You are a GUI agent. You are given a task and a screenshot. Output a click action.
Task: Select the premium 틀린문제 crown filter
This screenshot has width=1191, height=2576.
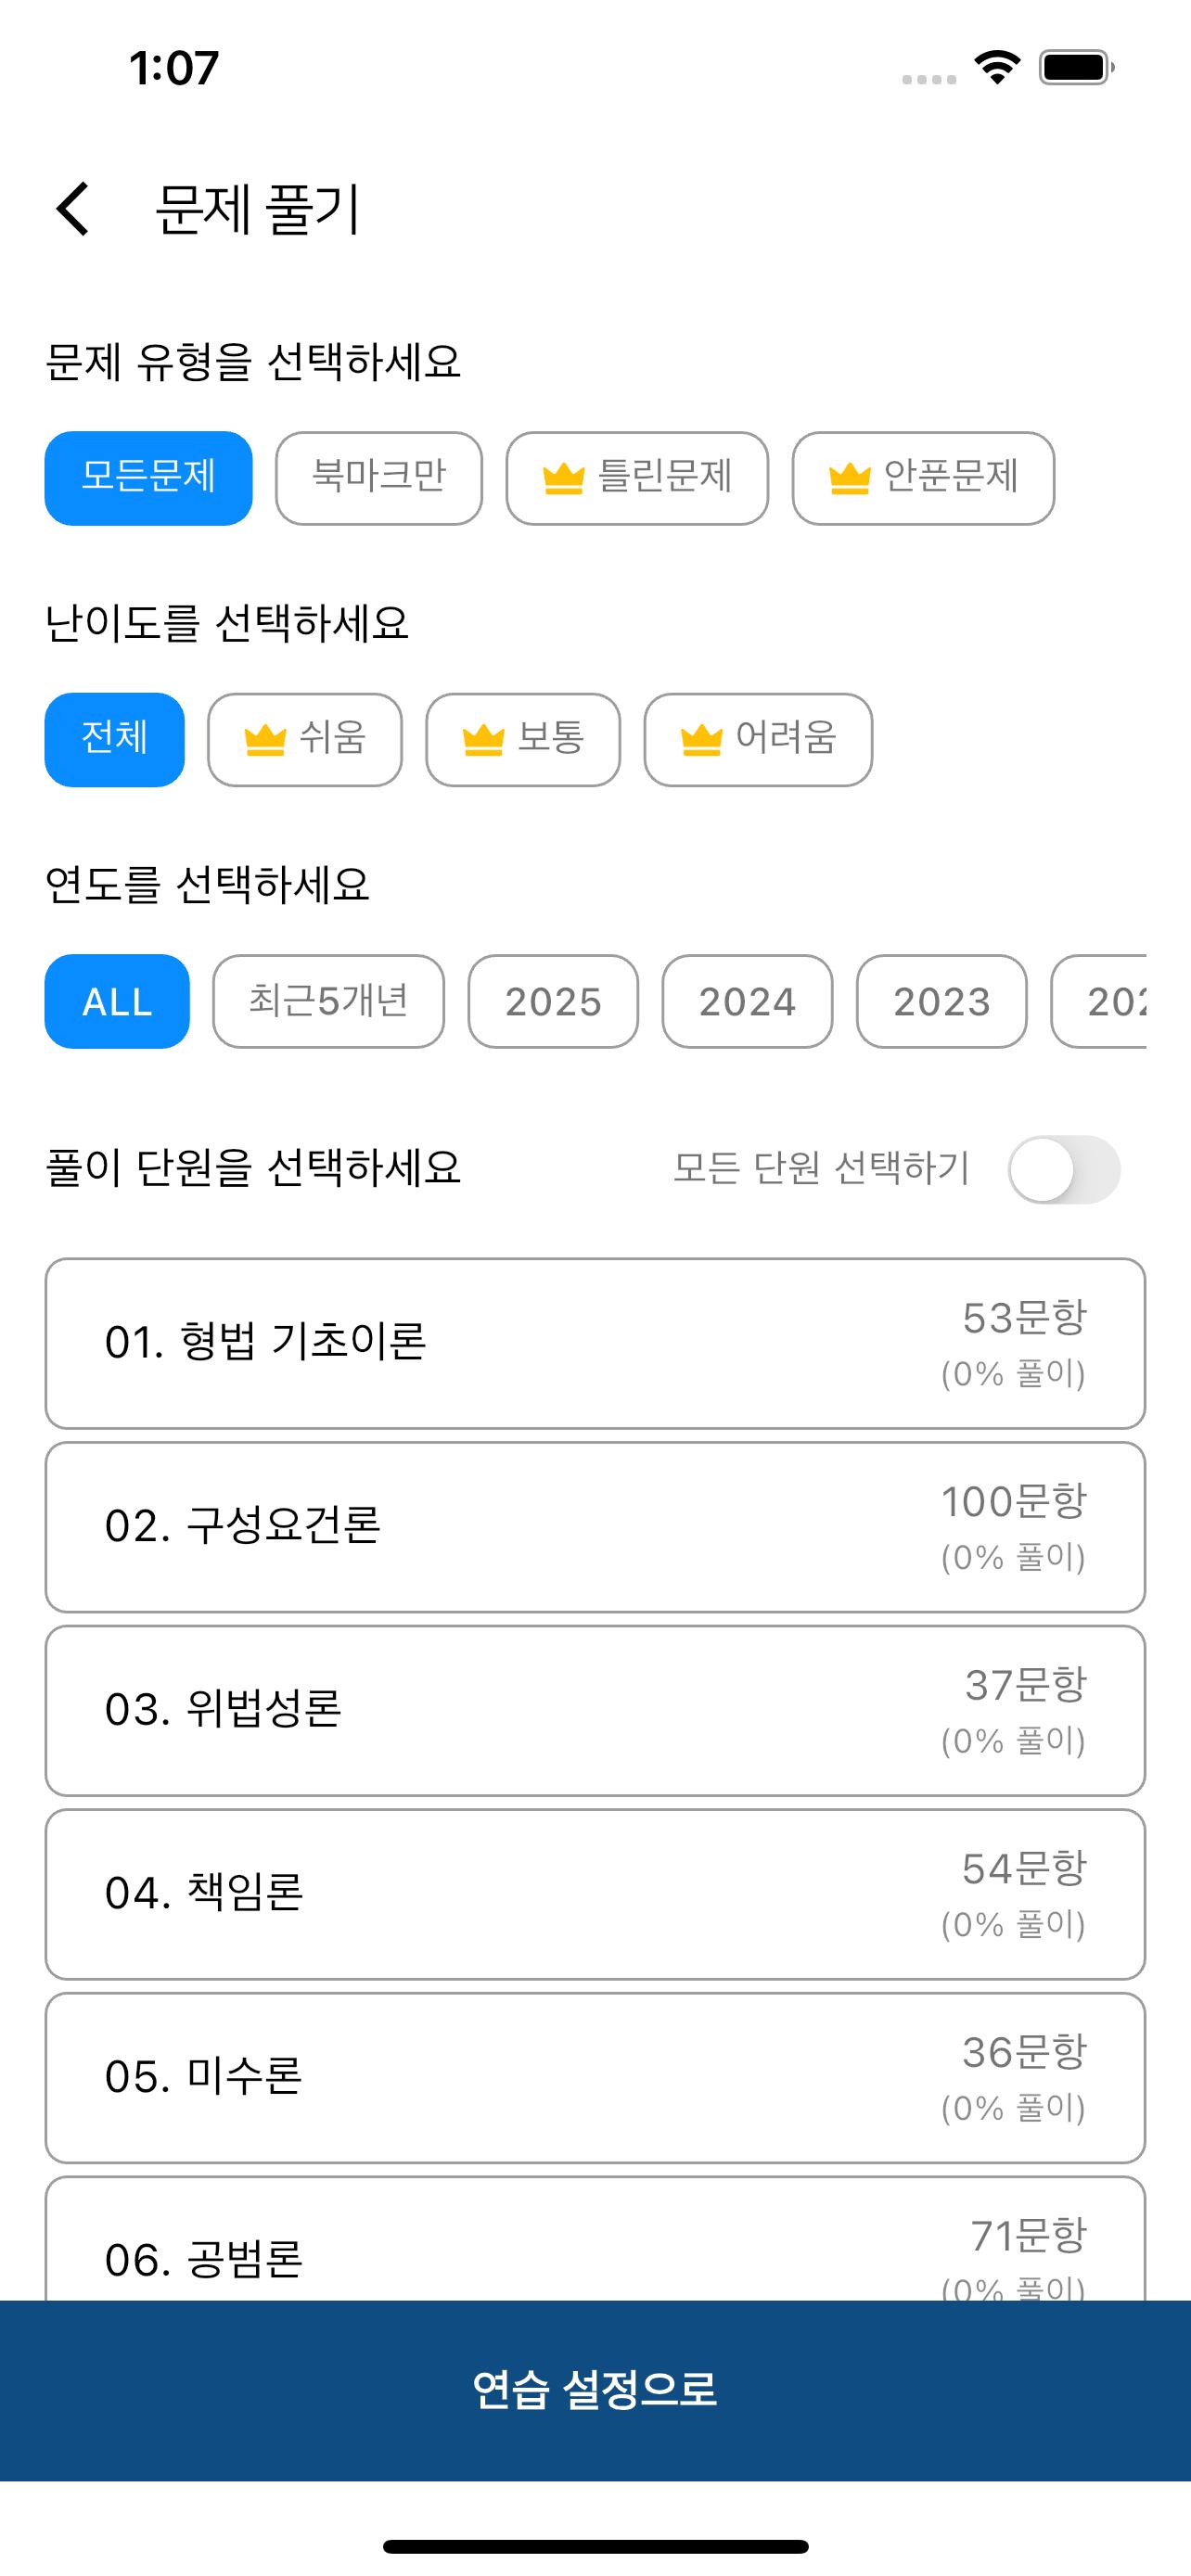pyautogui.click(x=637, y=478)
